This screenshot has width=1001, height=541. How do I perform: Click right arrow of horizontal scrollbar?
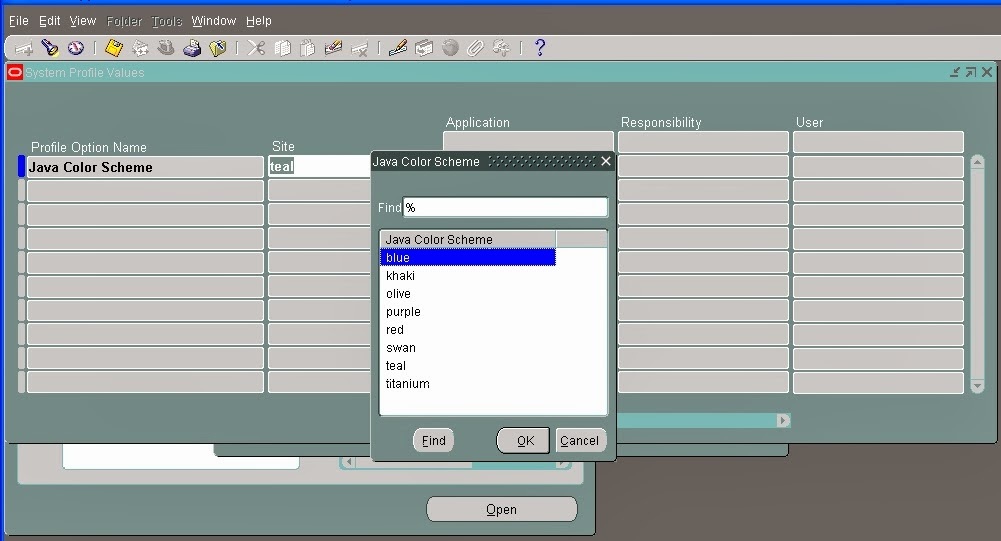(783, 420)
